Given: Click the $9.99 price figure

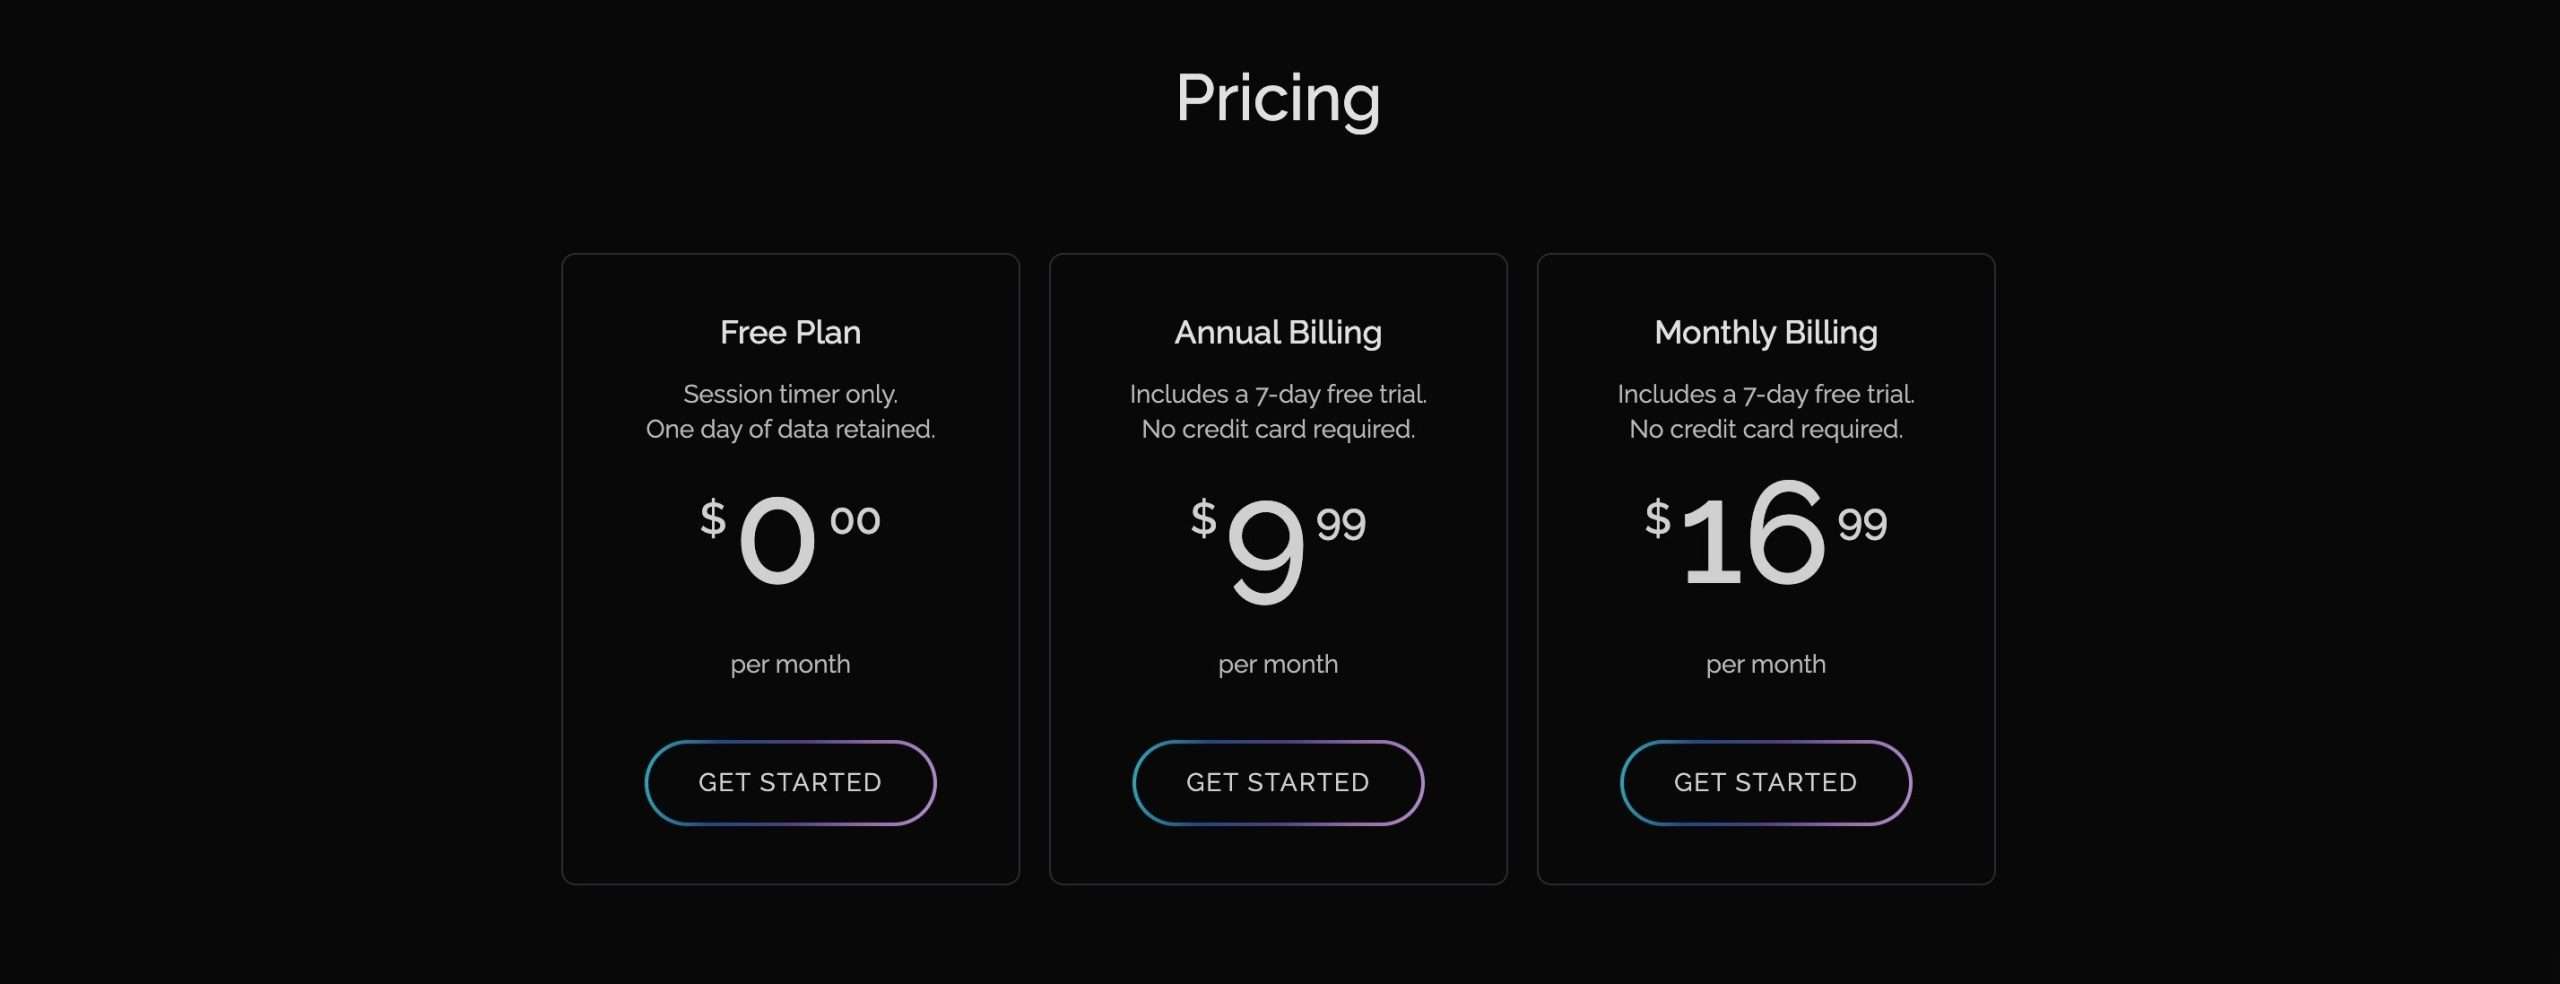Looking at the screenshot, I should [1278, 549].
